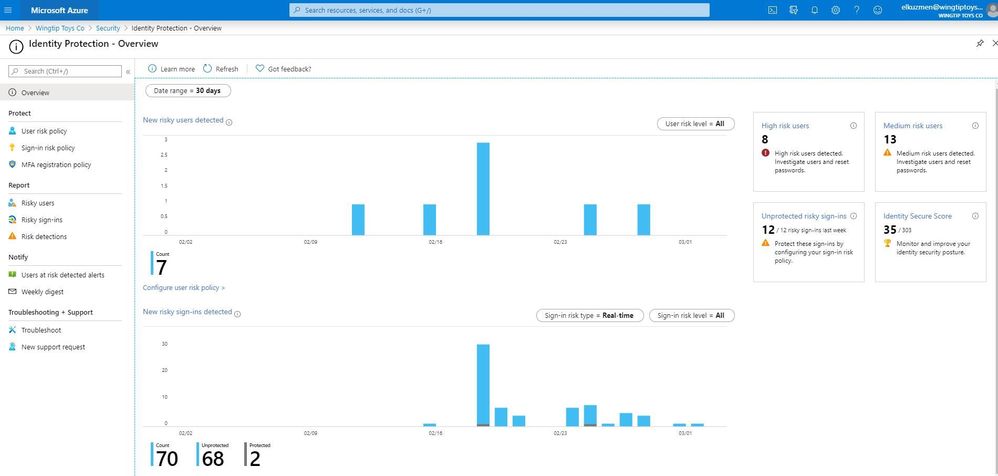The width and height of the screenshot is (998, 476).
Task: Click the feedback smiley icon
Action: tap(878, 10)
